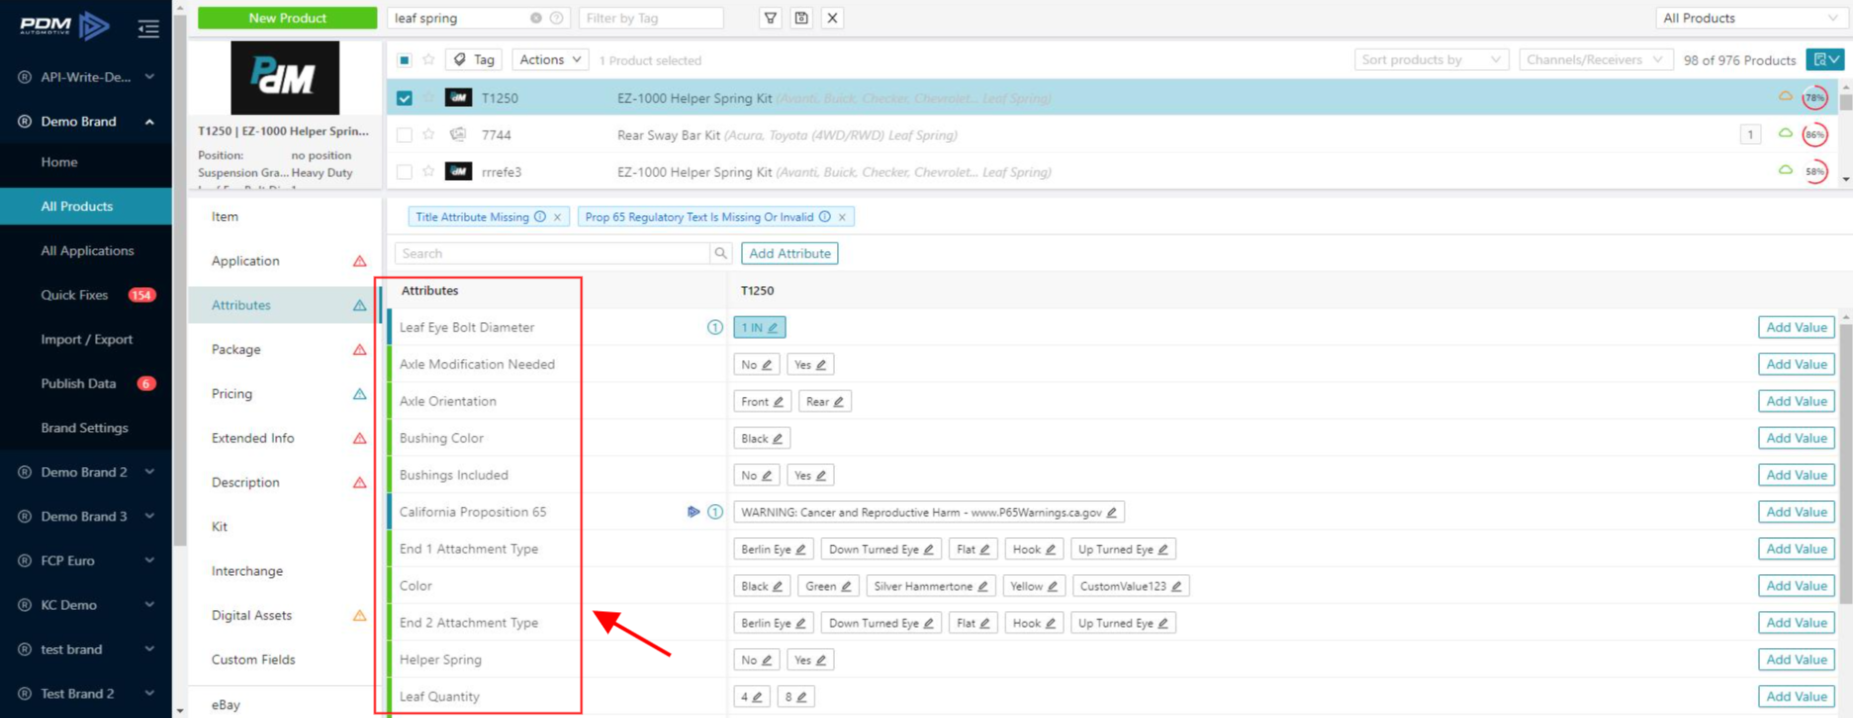Open the Sort products by dropdown
This screenshot has width=1854, height=719.
(1430, 60)
